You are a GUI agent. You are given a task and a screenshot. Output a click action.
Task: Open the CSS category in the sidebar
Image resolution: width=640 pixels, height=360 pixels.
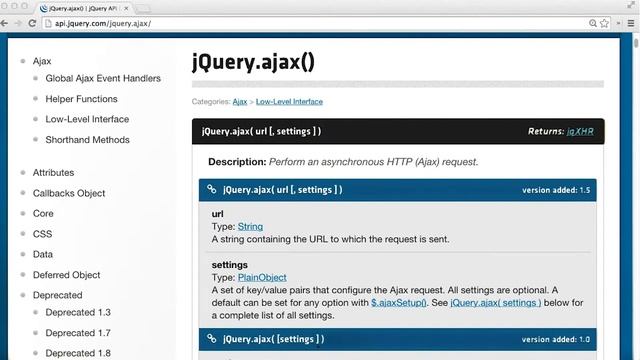42,234
